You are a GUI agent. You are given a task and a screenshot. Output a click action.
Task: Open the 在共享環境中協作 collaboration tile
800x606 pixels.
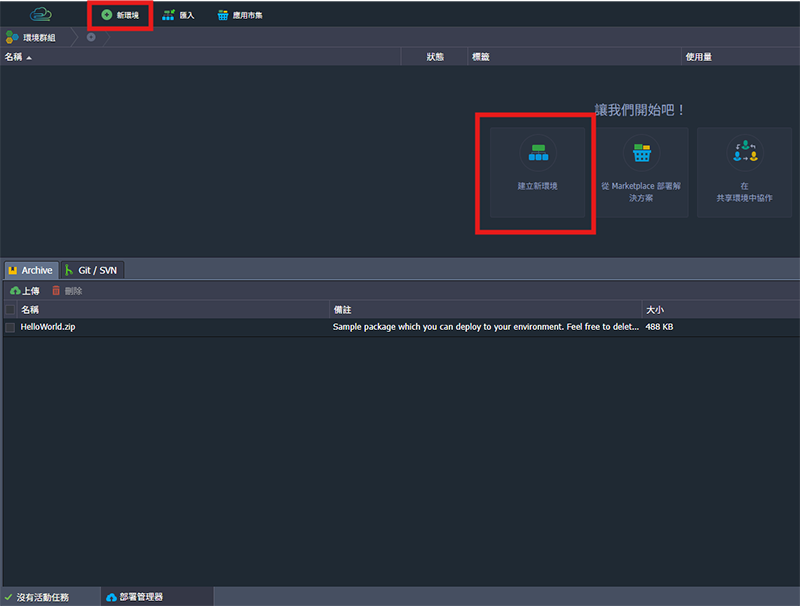click(x=744, y=172)
